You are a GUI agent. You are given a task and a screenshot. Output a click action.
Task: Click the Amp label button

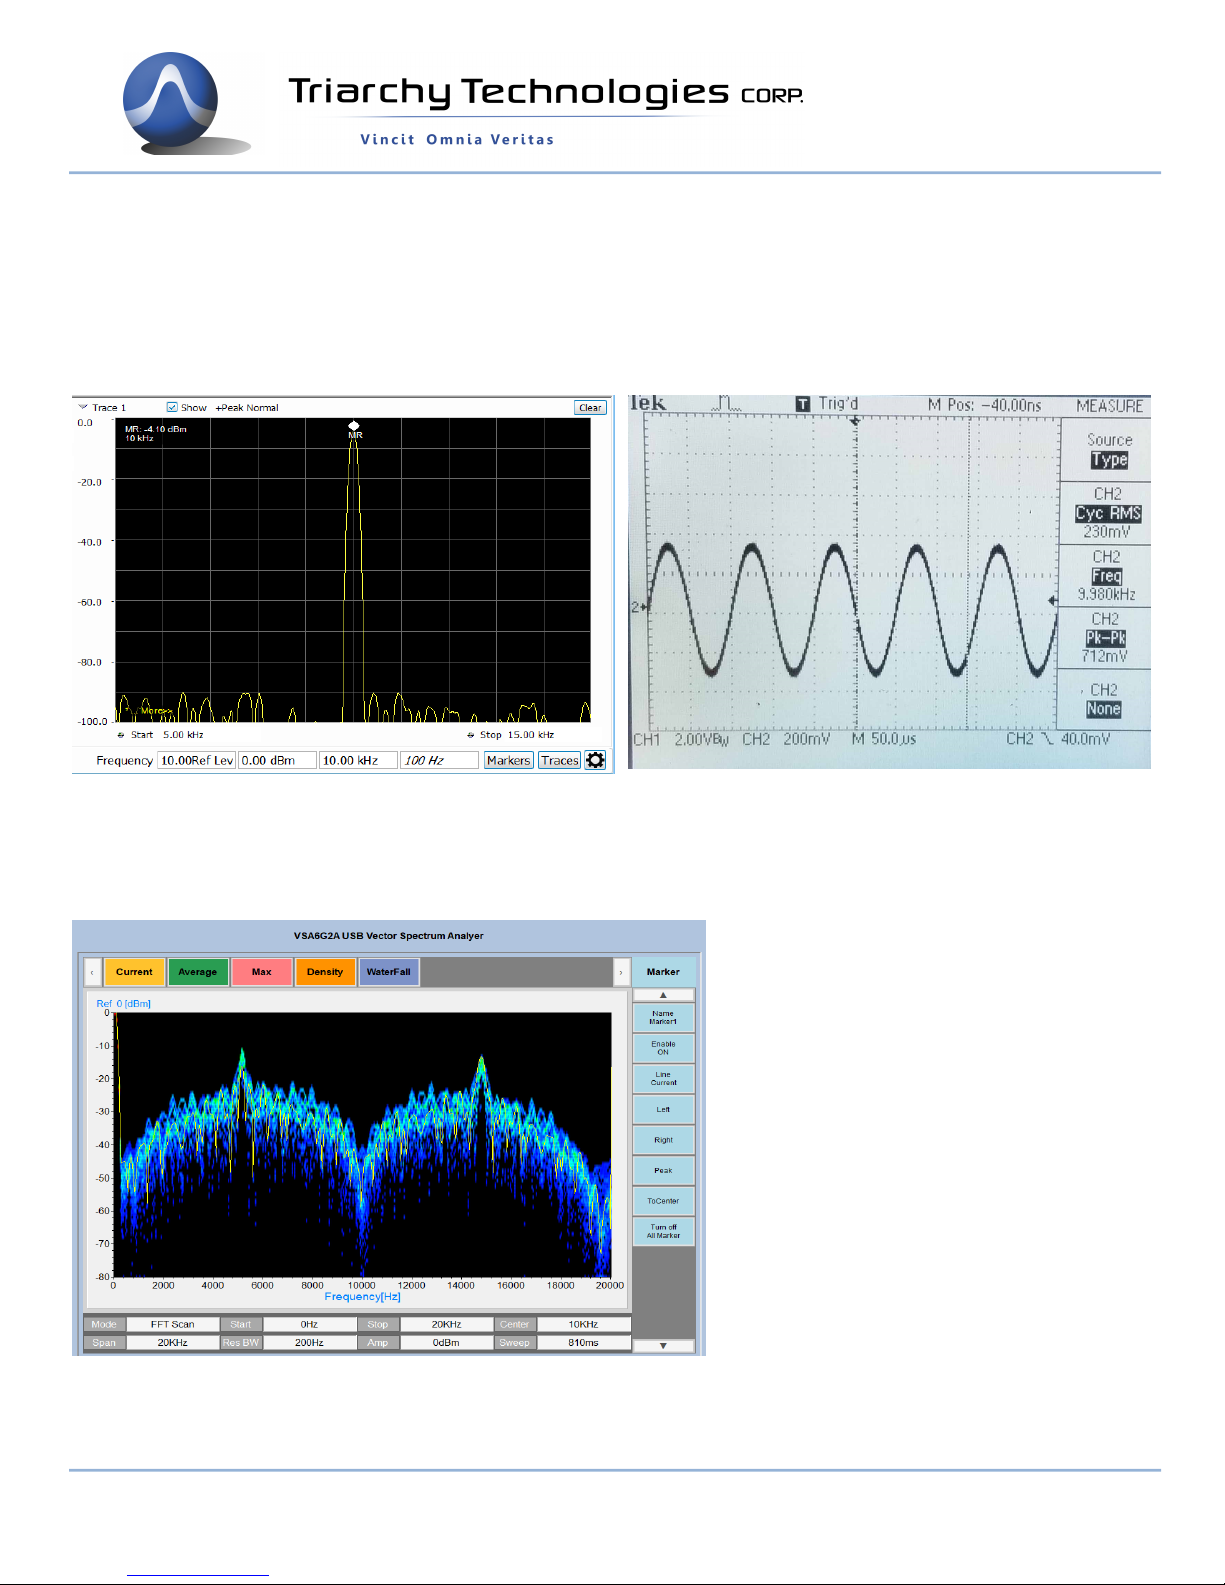point(378,1343)
